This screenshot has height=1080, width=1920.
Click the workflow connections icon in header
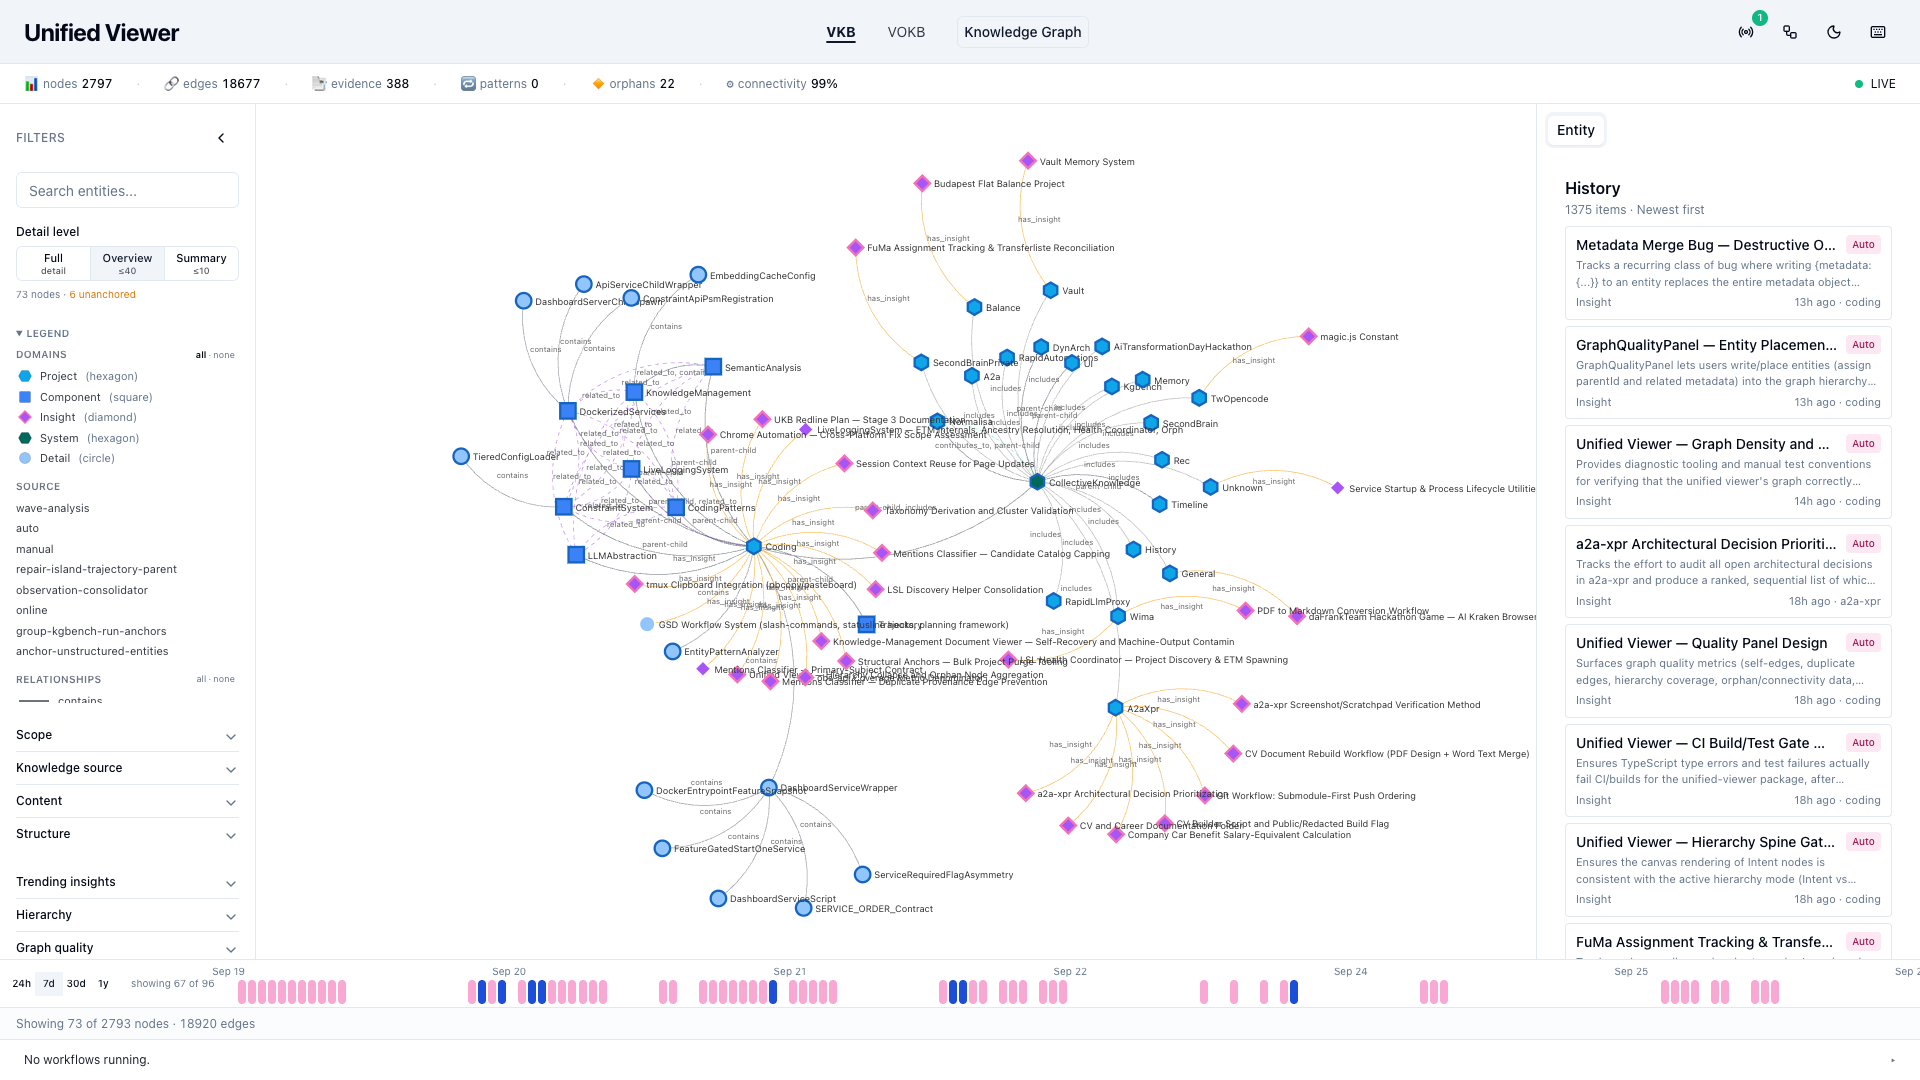[1790, 32]
